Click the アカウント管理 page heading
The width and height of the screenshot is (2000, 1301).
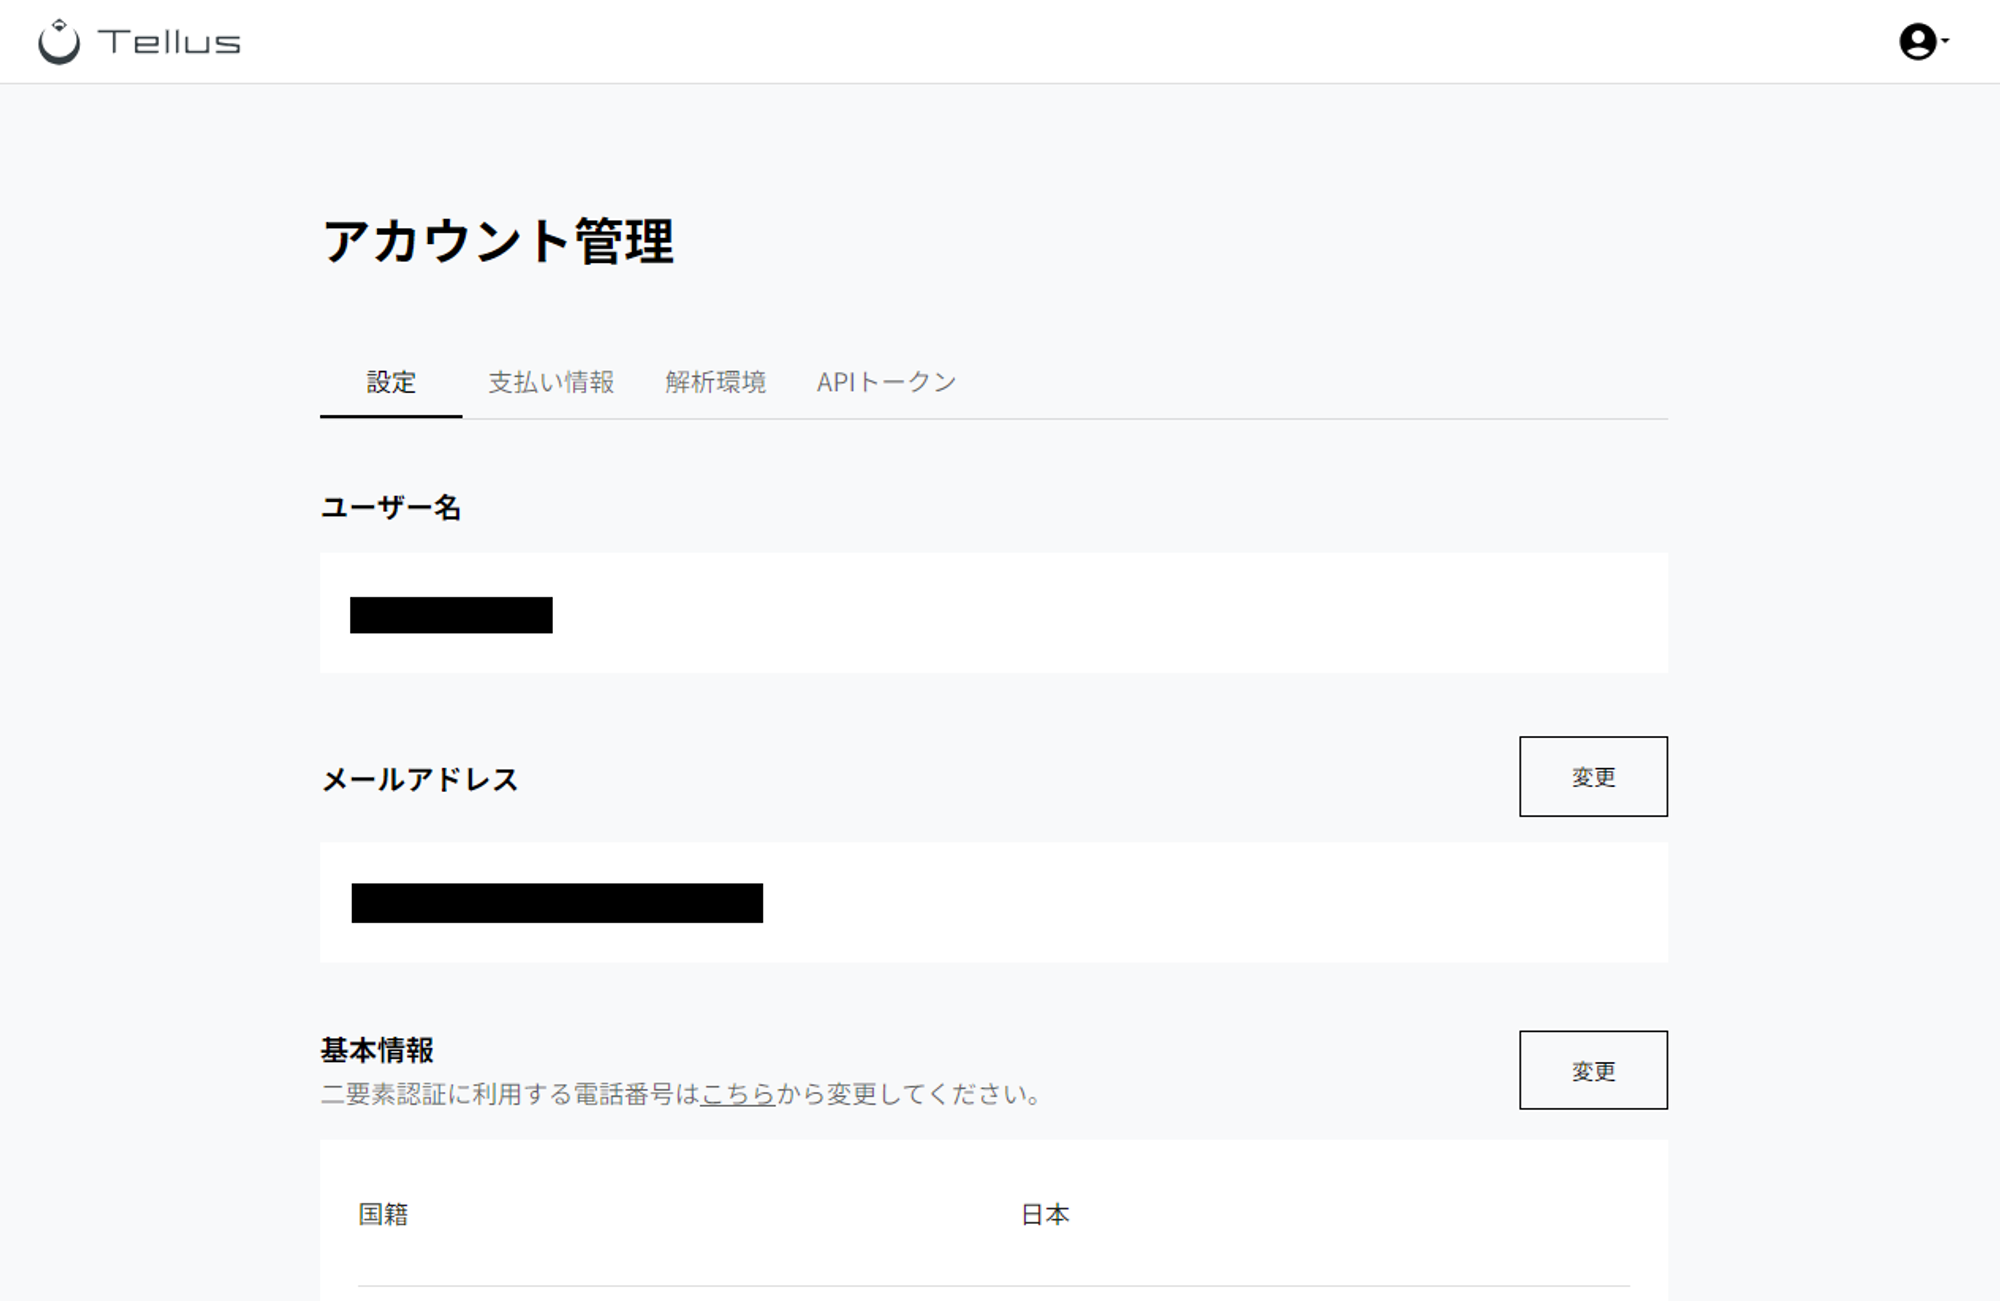[x=498, y=242]
